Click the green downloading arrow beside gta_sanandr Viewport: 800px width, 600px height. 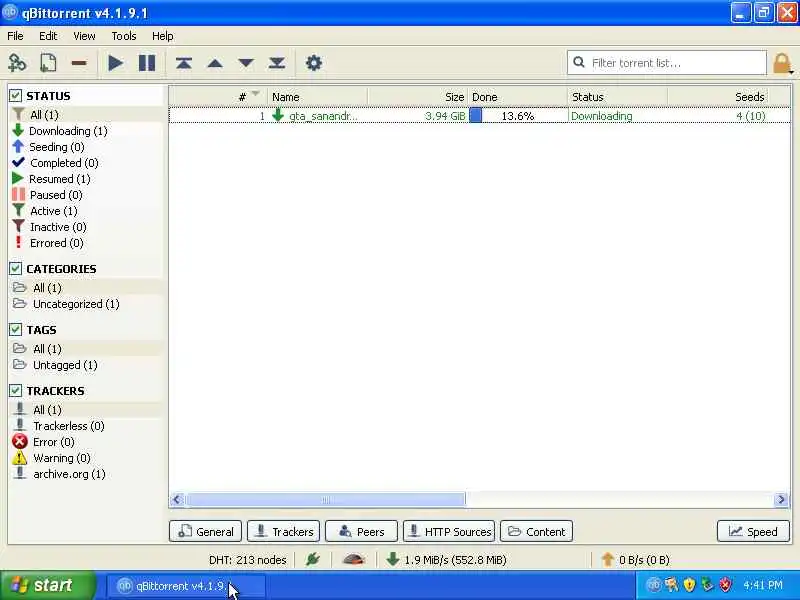(x=278, y=115)
